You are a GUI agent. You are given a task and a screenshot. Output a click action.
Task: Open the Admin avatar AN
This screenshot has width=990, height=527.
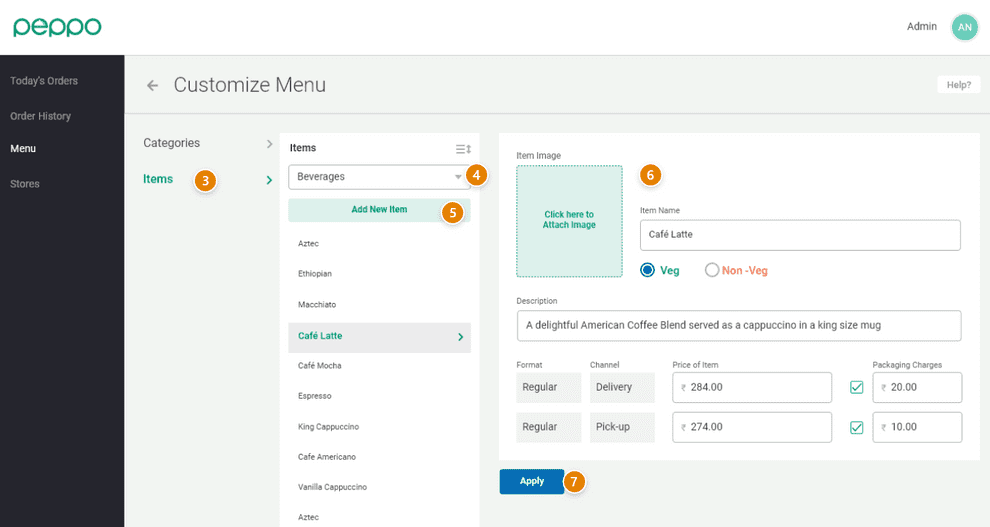point(964,27)
